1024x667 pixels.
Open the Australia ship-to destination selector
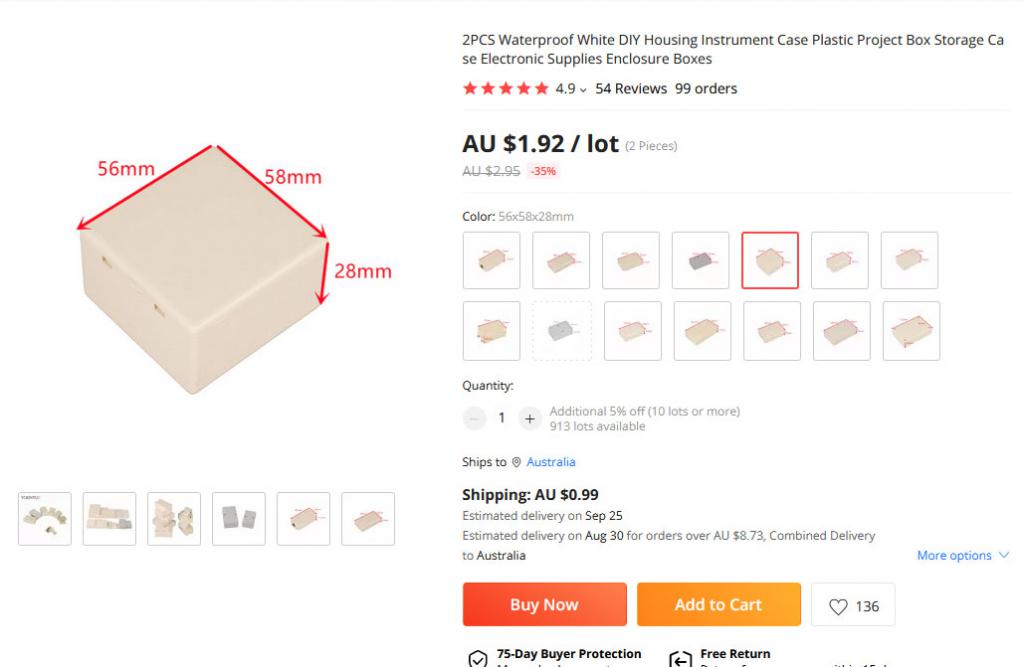551,462
